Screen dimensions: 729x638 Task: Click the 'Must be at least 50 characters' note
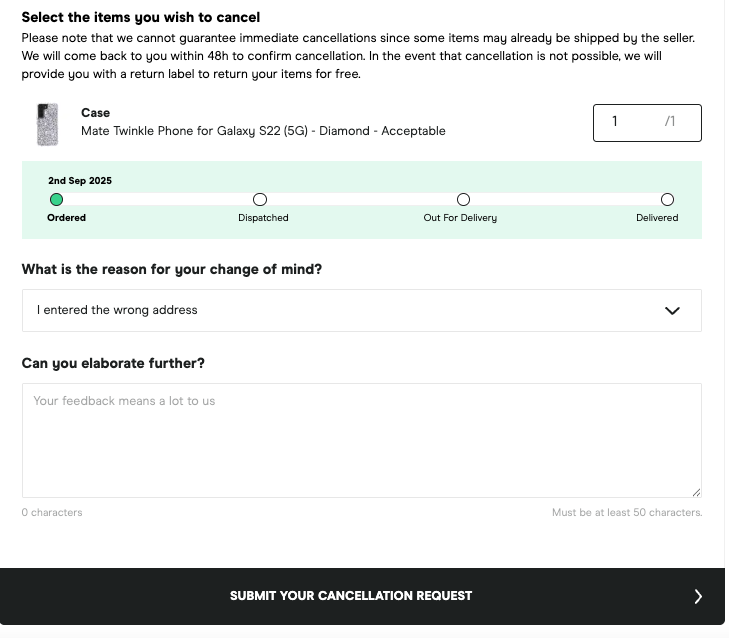point(627,513)
